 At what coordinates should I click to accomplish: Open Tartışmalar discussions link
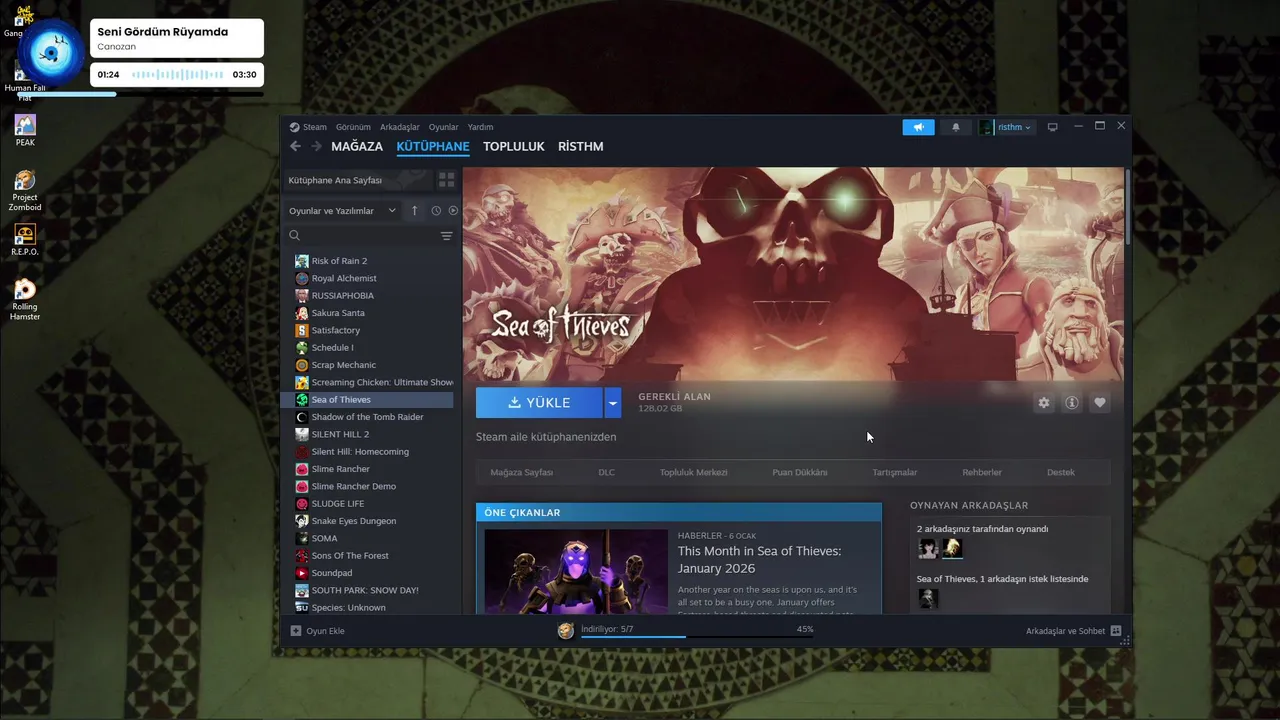[895, 472]
